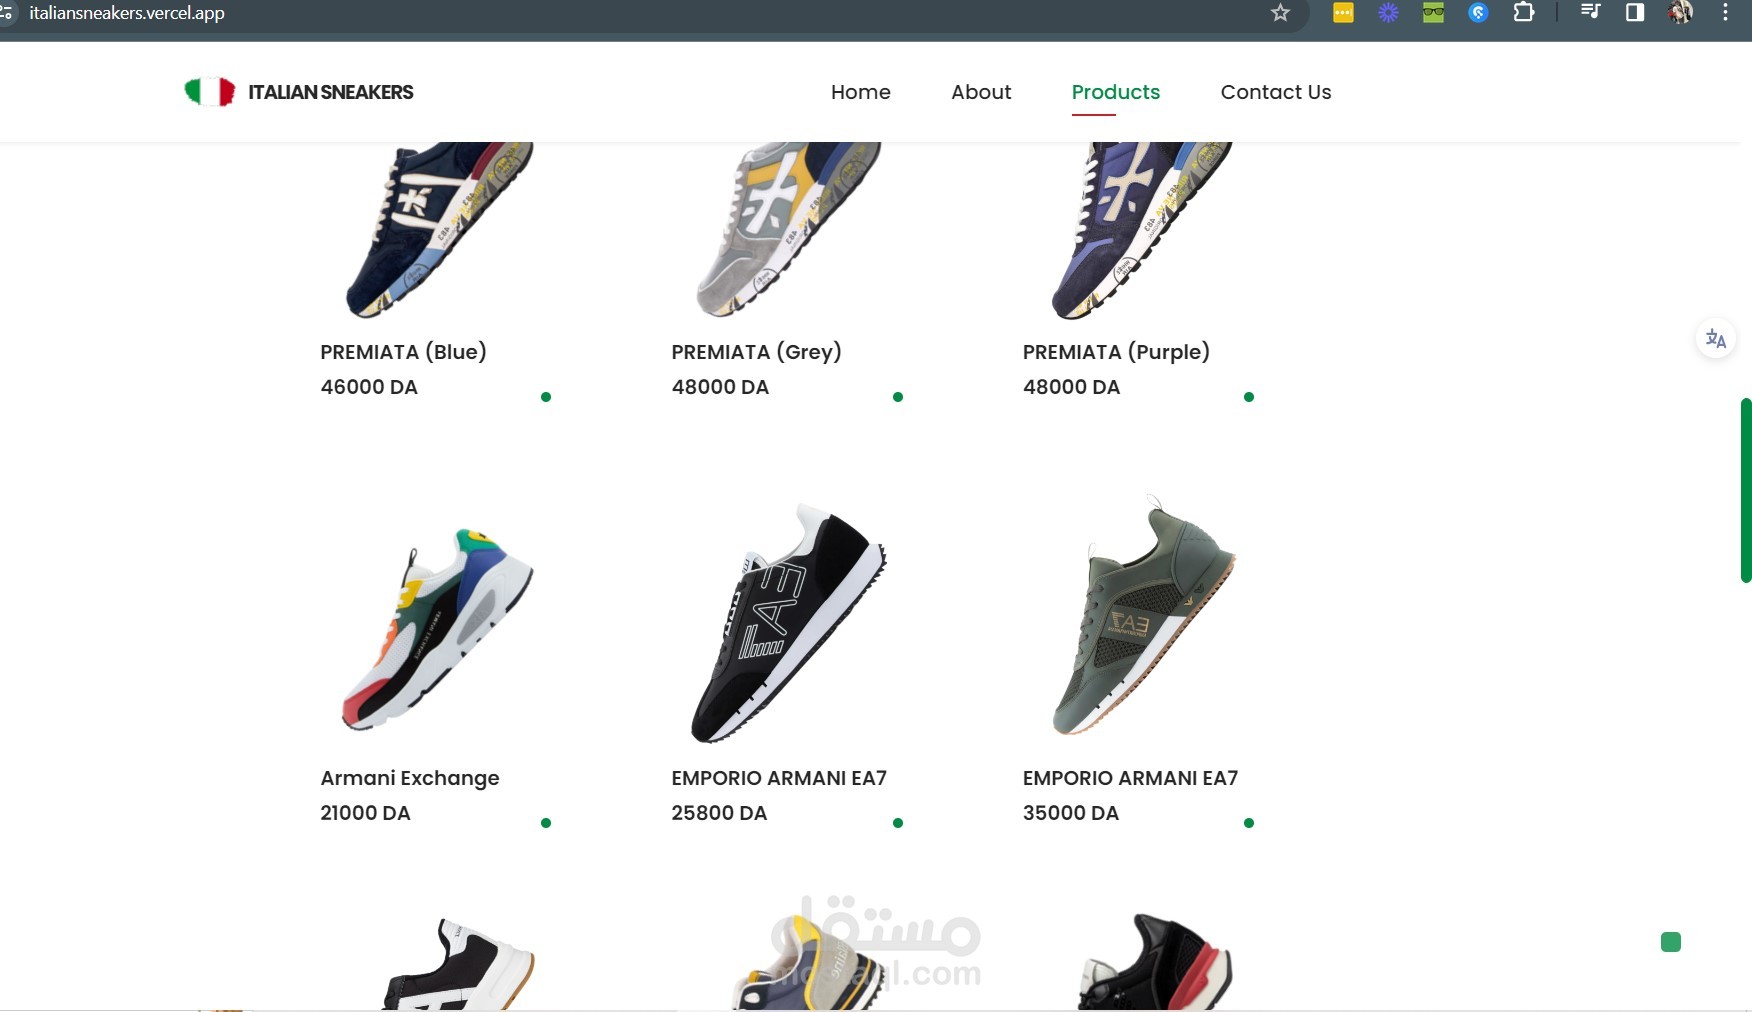Screen dimensions: 1752x1012
Task: Click the black EA7 sneaker image
Action: click(789, 624)
